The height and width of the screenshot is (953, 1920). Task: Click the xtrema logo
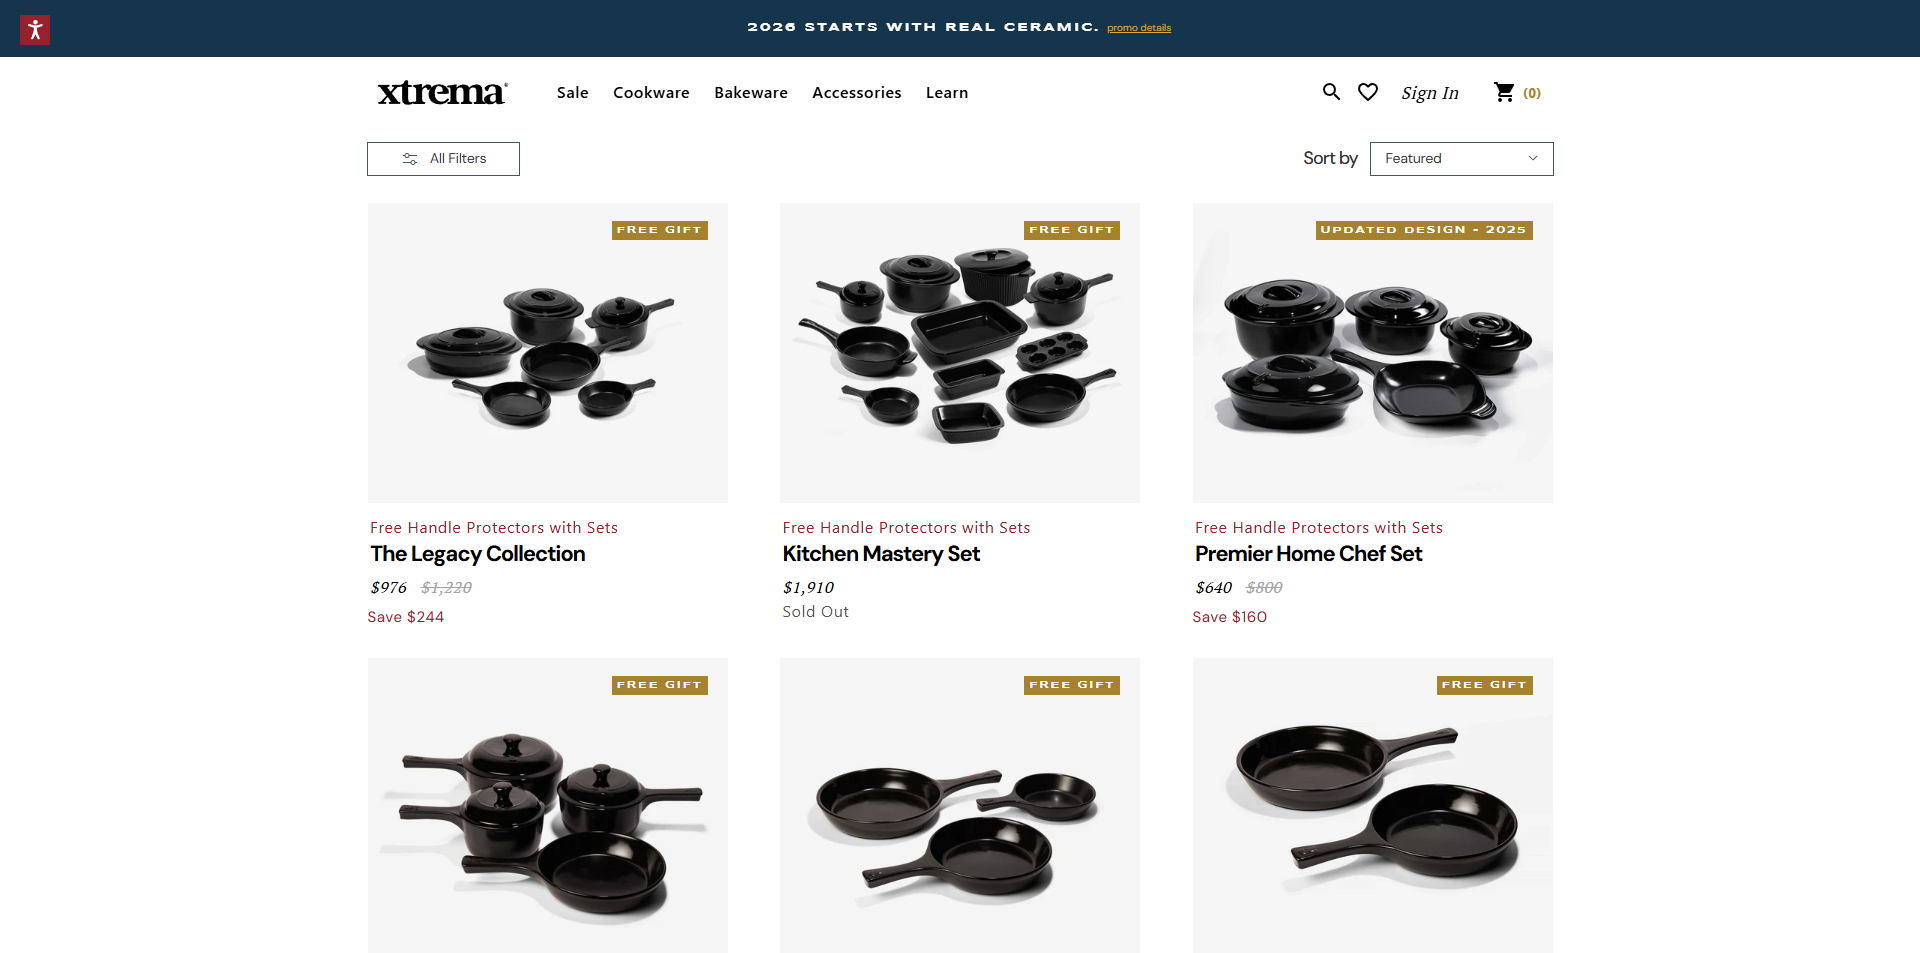tap(442, 92)
